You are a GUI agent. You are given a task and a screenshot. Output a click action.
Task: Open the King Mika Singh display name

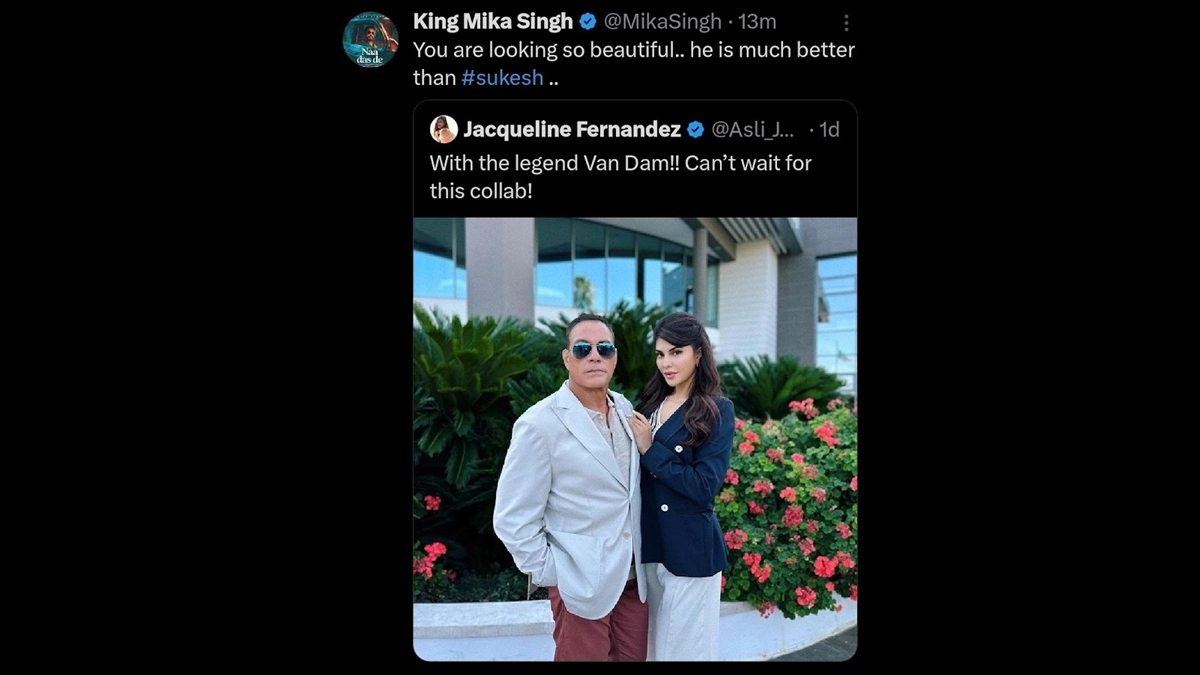click(493, 22)
